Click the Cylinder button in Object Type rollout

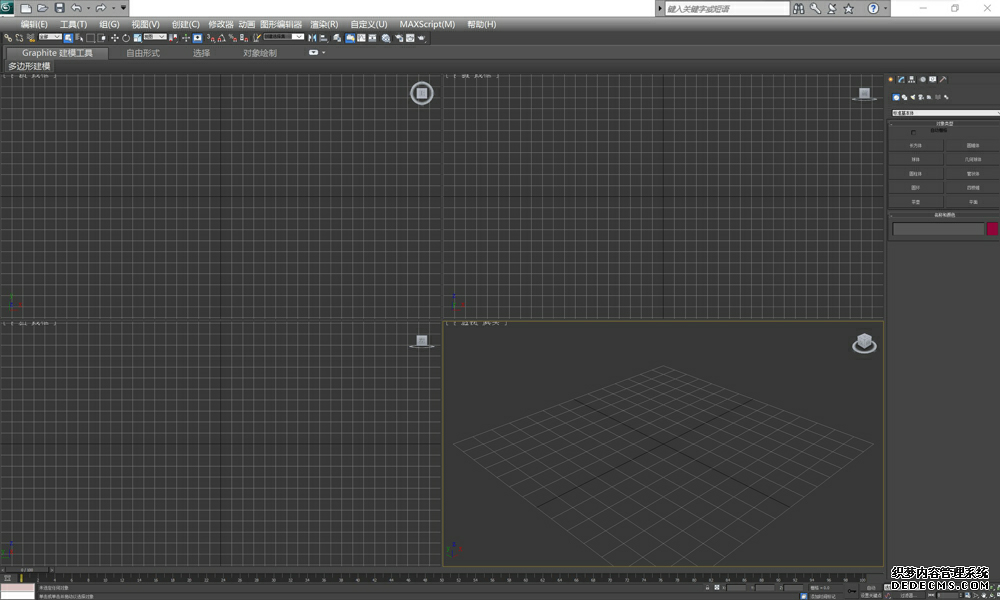click(916, 173)
